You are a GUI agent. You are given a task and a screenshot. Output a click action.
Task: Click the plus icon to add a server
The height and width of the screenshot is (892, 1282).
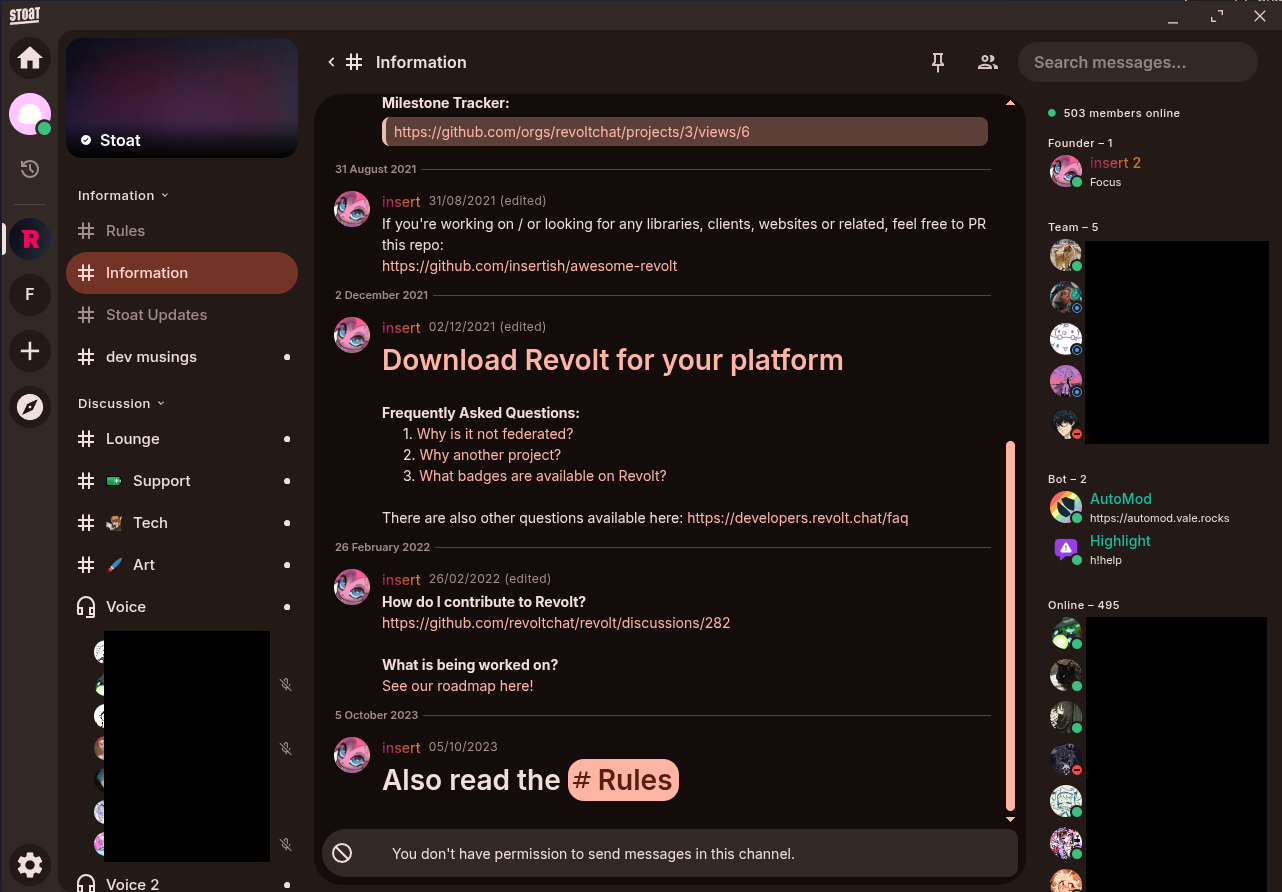[30, 351]
